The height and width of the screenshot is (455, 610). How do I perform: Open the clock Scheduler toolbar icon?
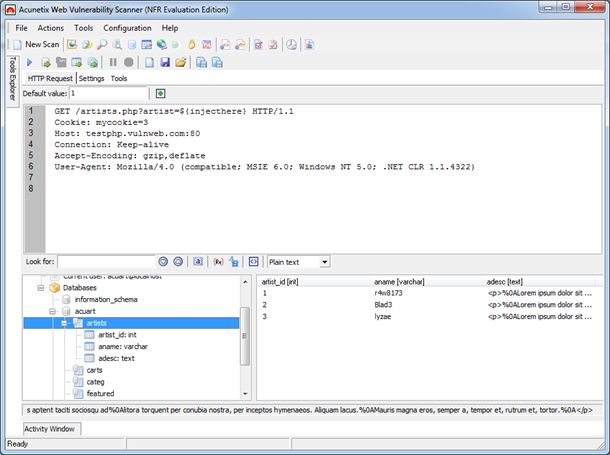(291, 44)
